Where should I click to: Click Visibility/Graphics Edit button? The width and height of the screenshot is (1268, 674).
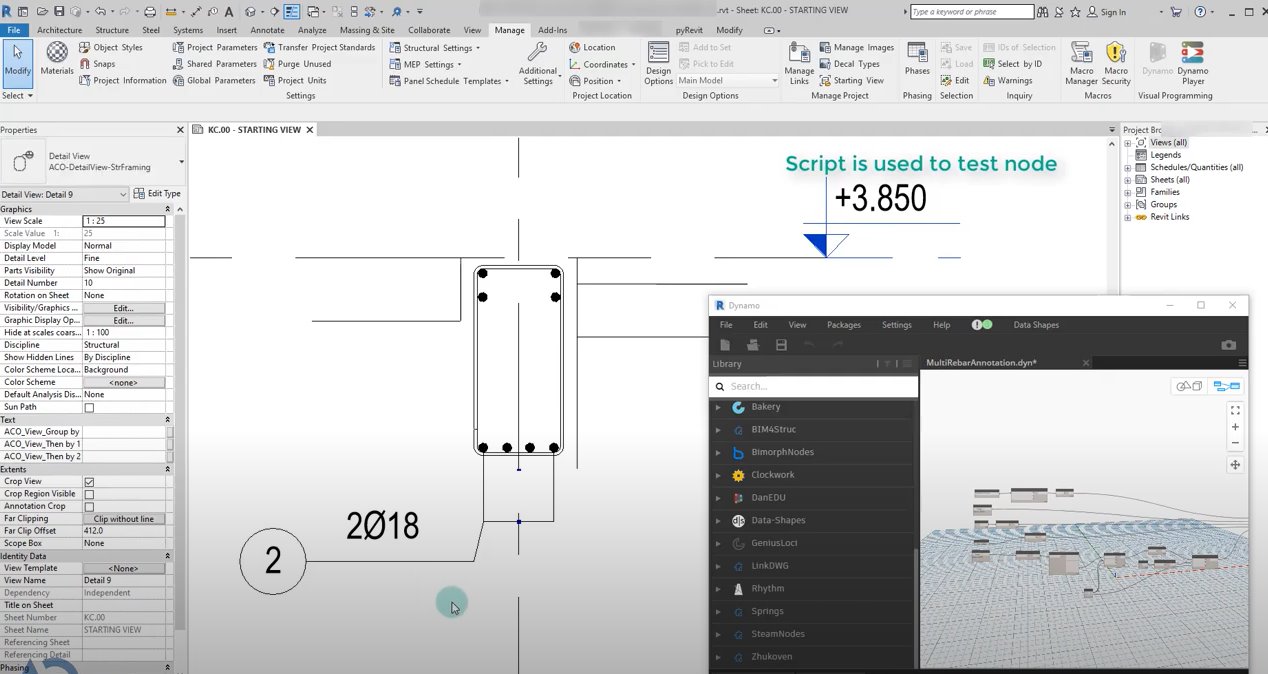click(123, 308)
